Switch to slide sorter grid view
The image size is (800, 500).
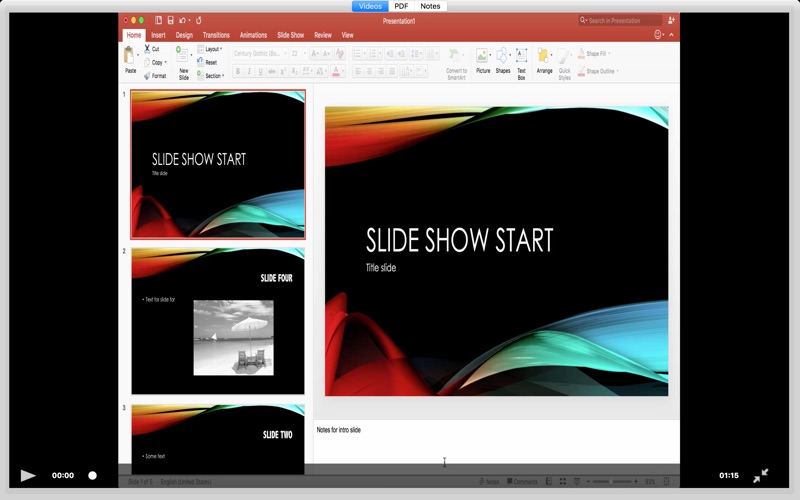click(x=563, y=482)
